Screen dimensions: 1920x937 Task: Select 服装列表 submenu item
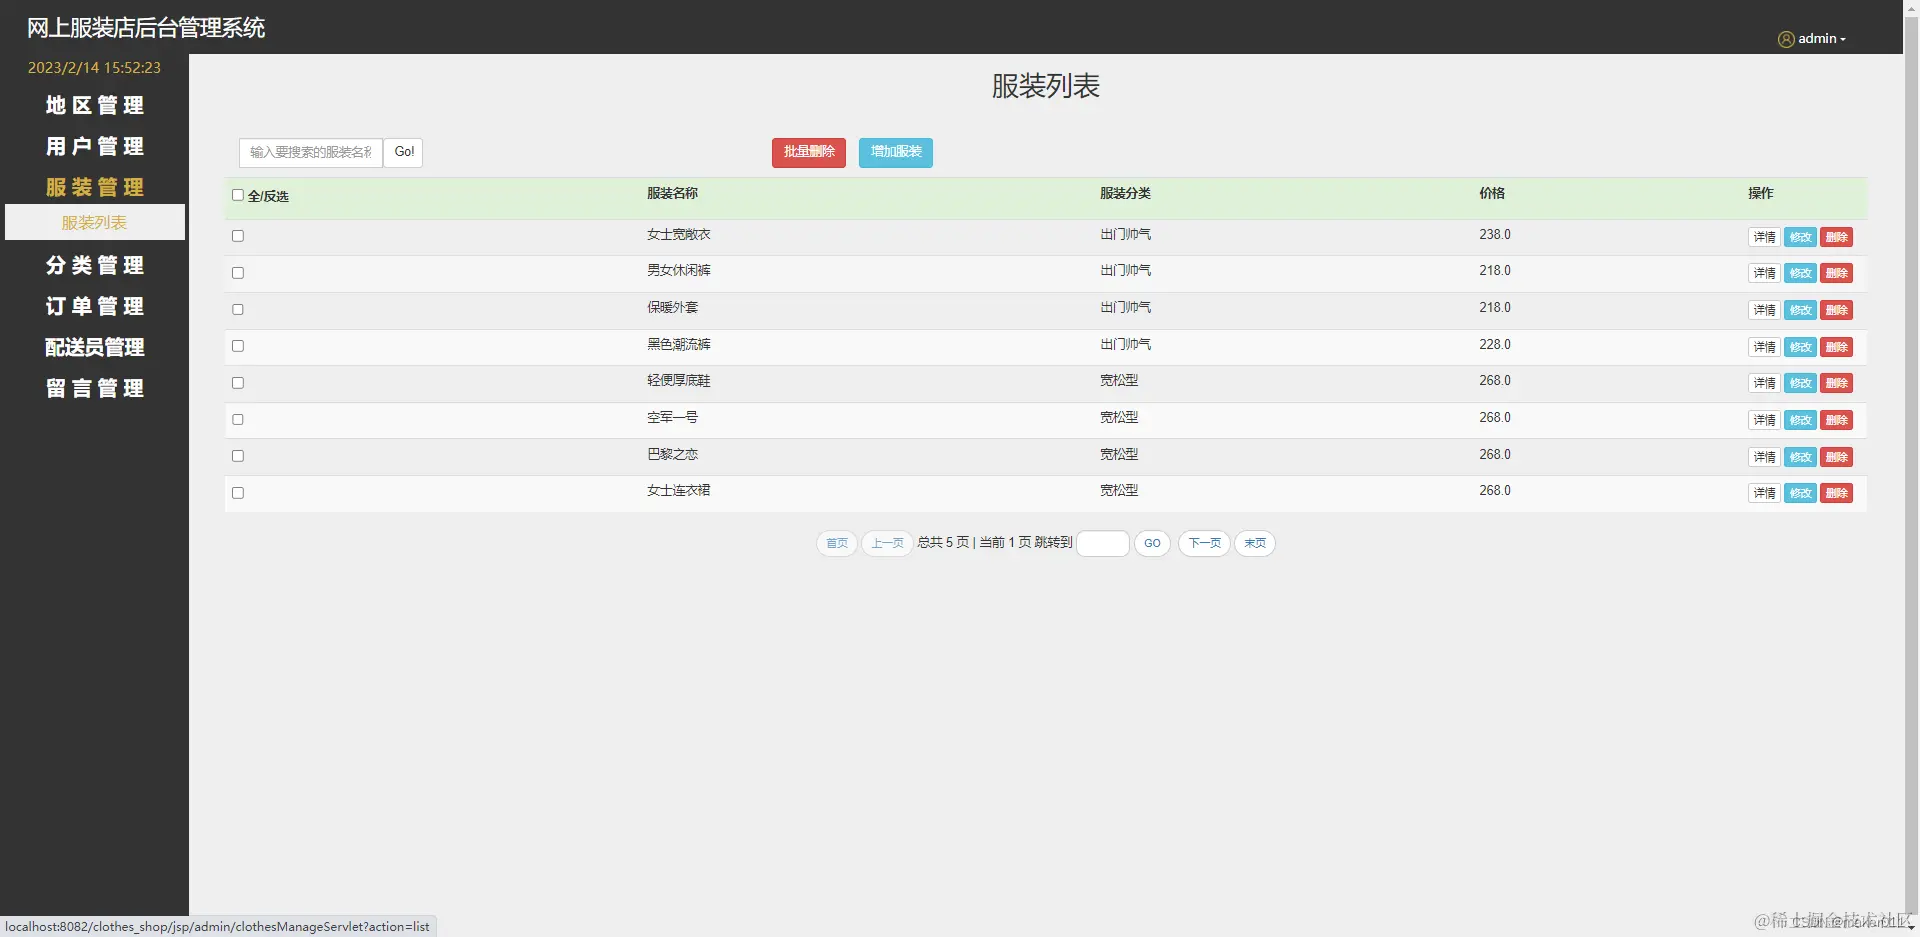coord(95,222)
